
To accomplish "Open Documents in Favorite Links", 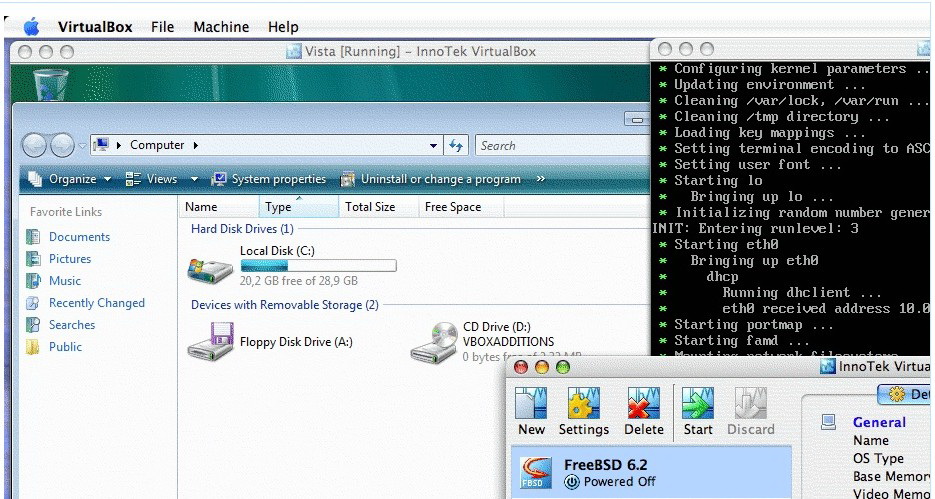I will [79, 237].
